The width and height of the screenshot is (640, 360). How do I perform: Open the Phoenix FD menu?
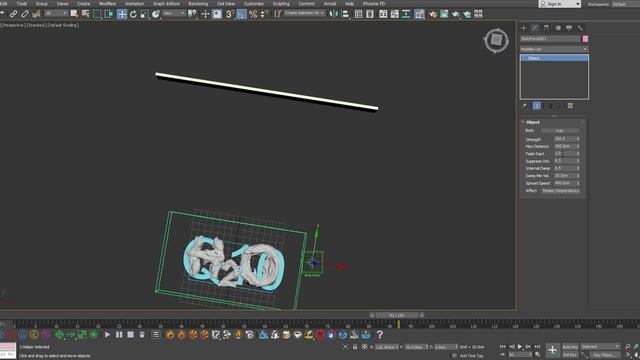click(374, 4)
